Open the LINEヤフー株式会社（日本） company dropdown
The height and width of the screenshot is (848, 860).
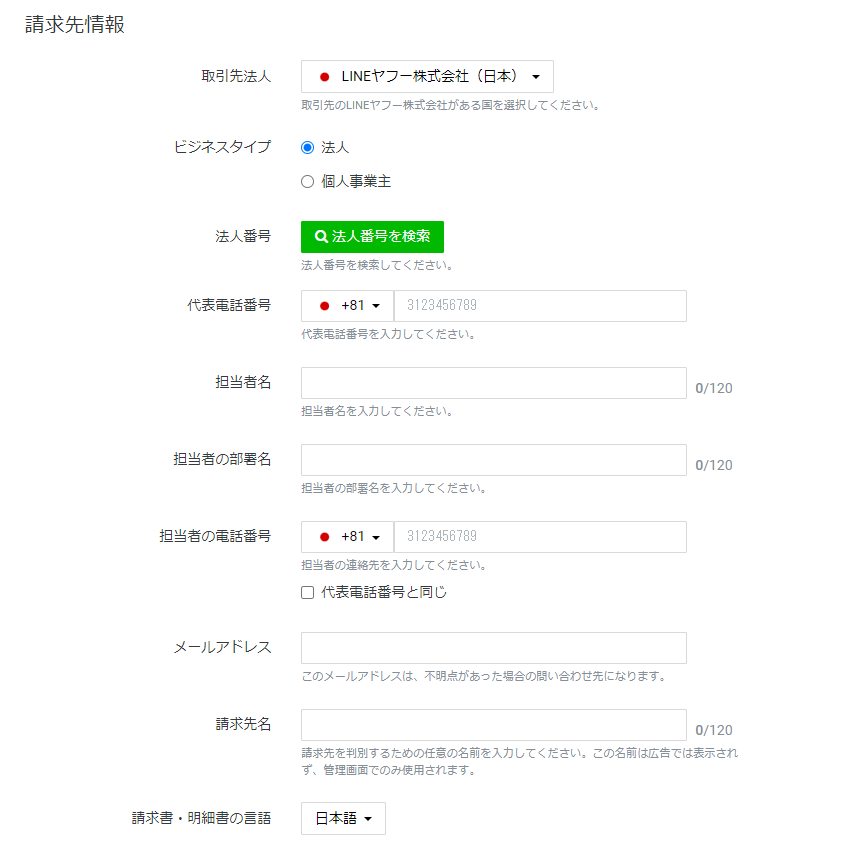pos(425,75)
